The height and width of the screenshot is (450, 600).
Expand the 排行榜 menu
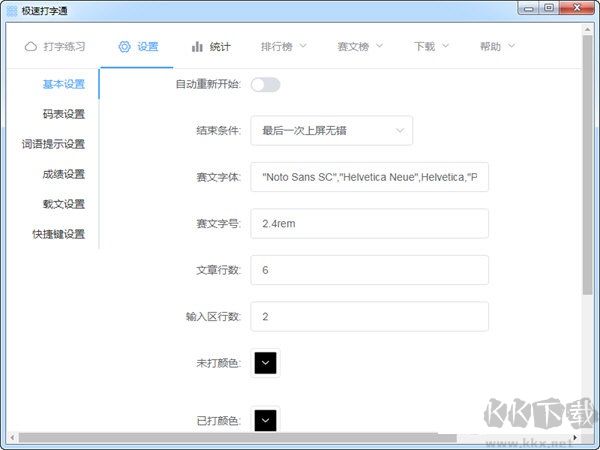(283, 46)
